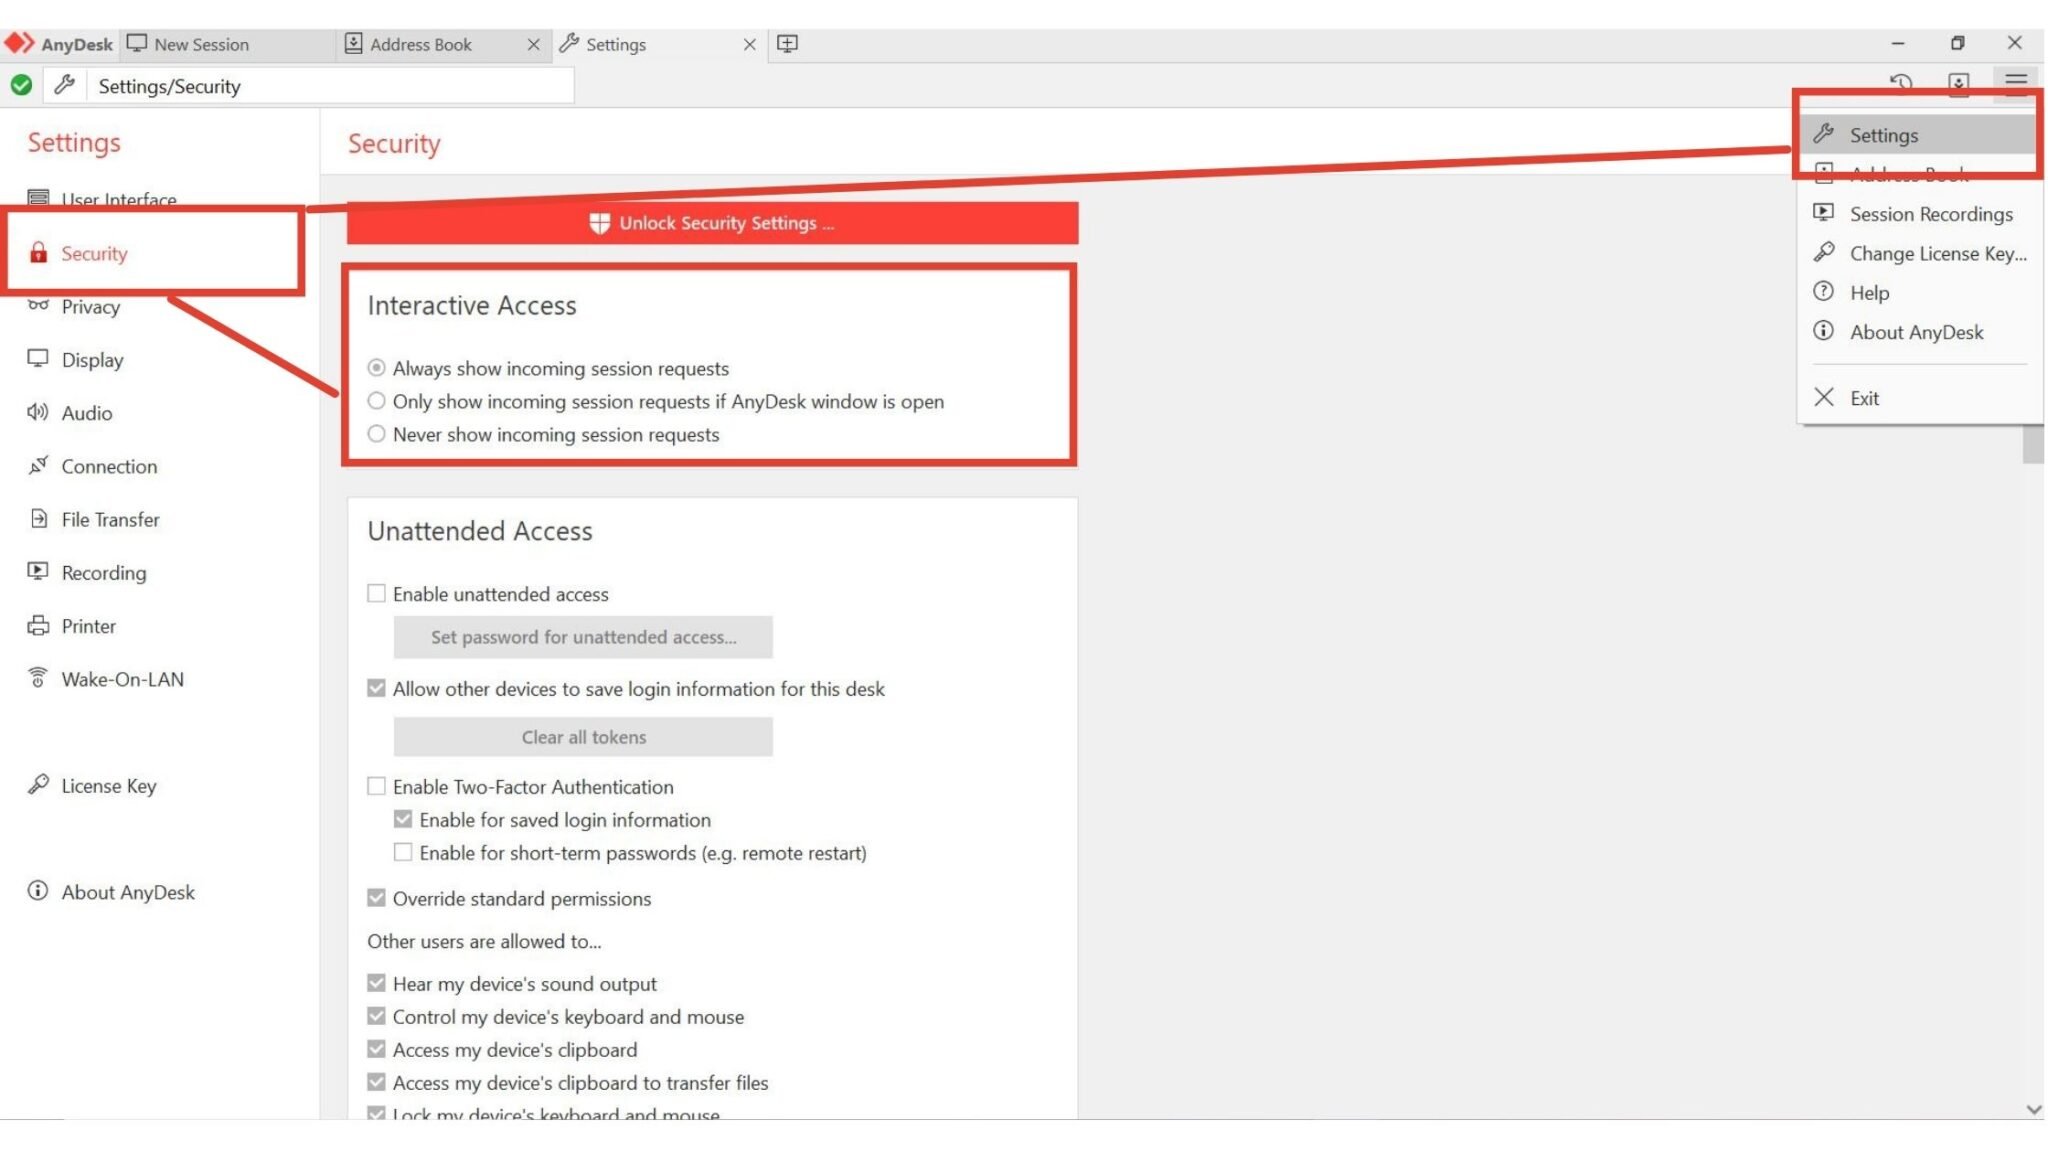Click the Connection plug icon in sidebar
The image size is (2048, 1152).
[38, 465]
